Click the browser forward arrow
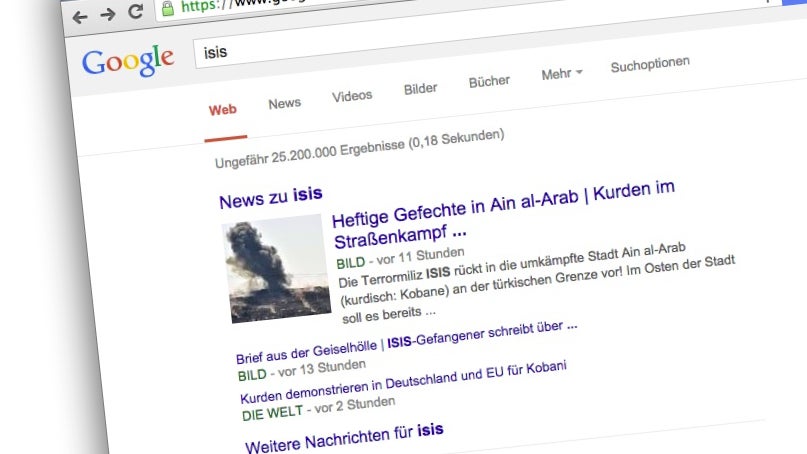This screenshot has width=807, height=454. click(x=107, y=14)
